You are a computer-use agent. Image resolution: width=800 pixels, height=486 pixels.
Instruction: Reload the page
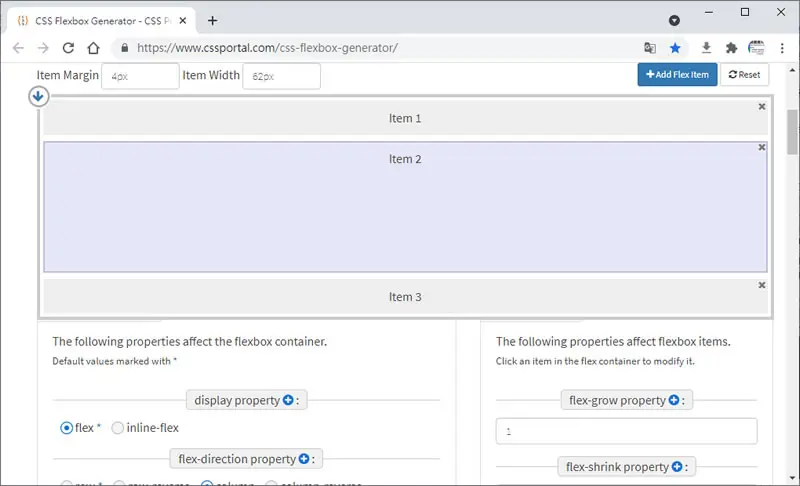pyautogui.click(x=68, y=48)
